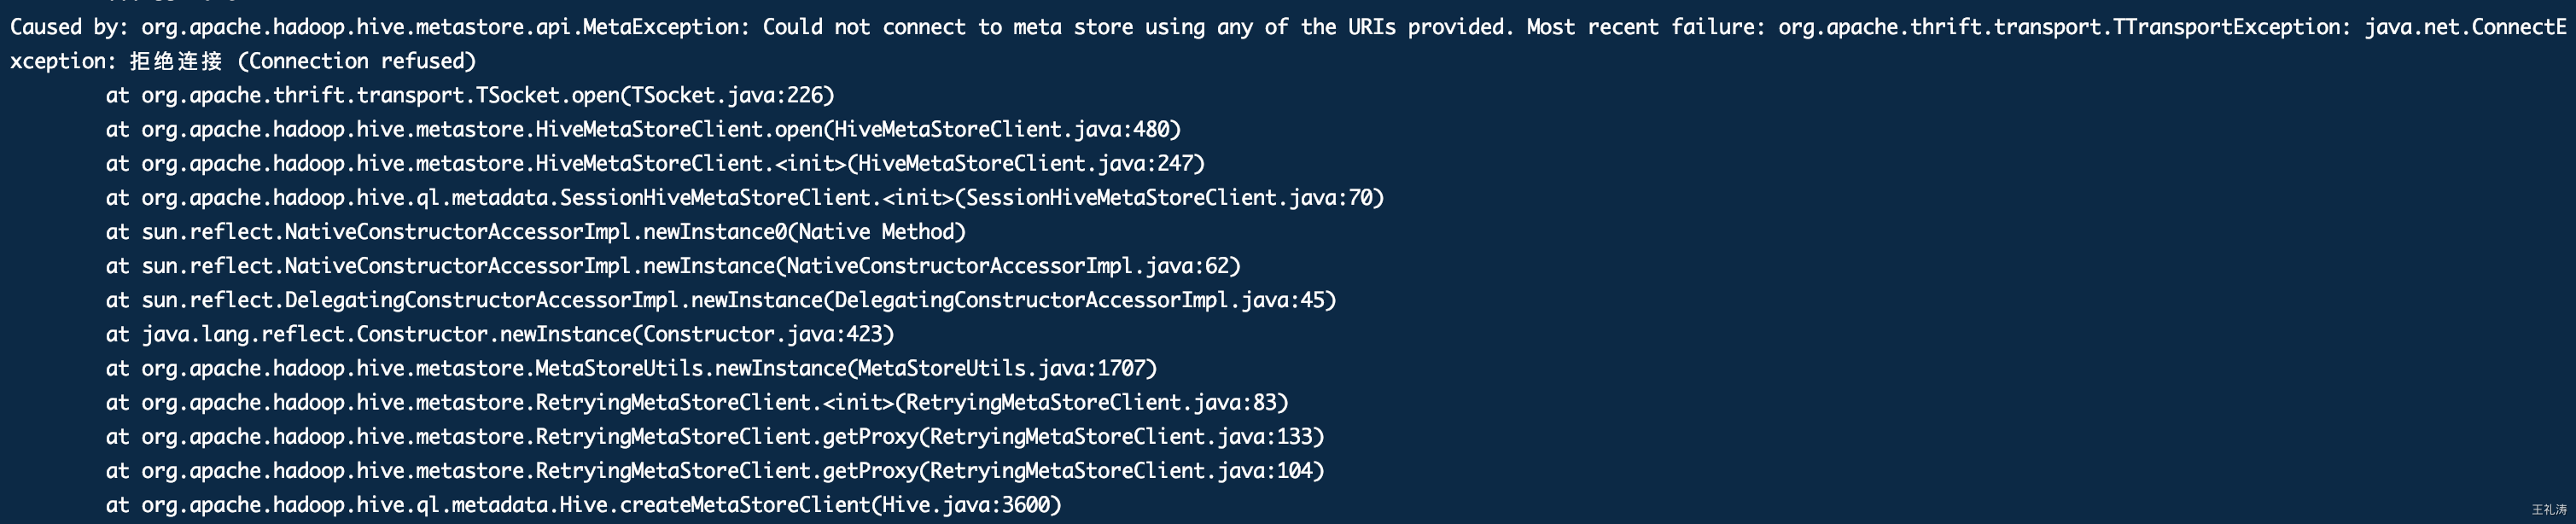This screenshot has height=524, width=2576.
Task: Click the RetryingMetaStoreClient.java:104 reference
Action: click(x=1121, y=470)
